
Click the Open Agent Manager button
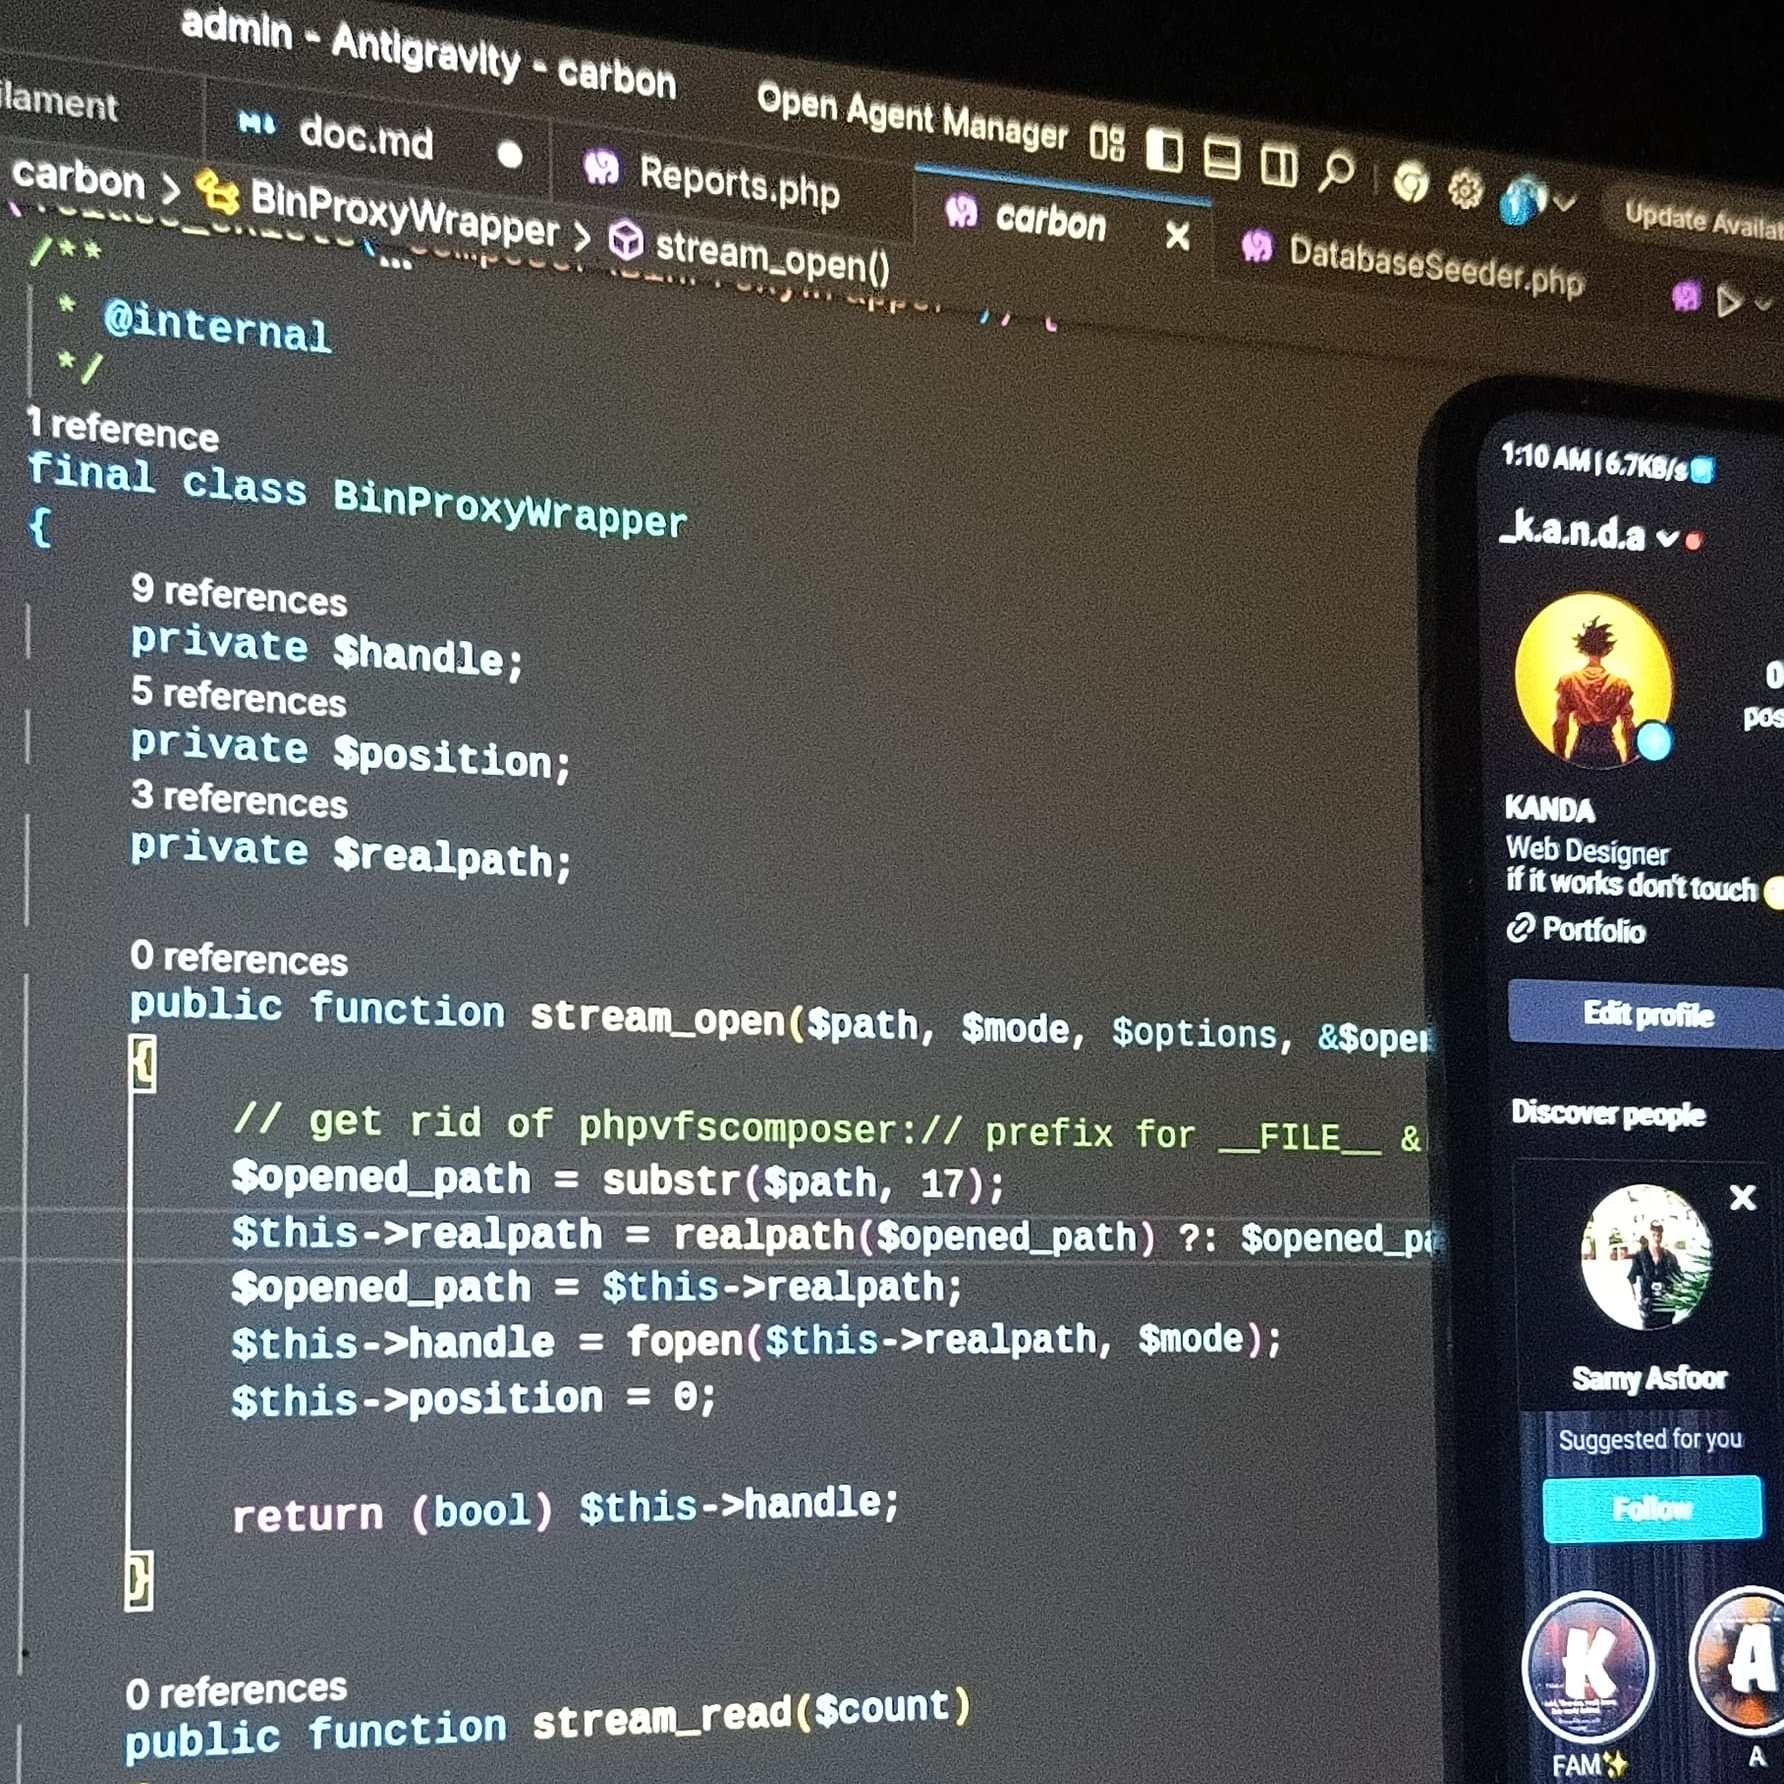(911, 118)
